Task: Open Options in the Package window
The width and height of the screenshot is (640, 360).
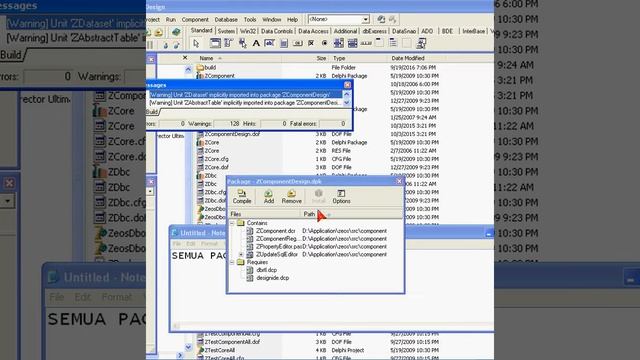Action: pos(341,196)
